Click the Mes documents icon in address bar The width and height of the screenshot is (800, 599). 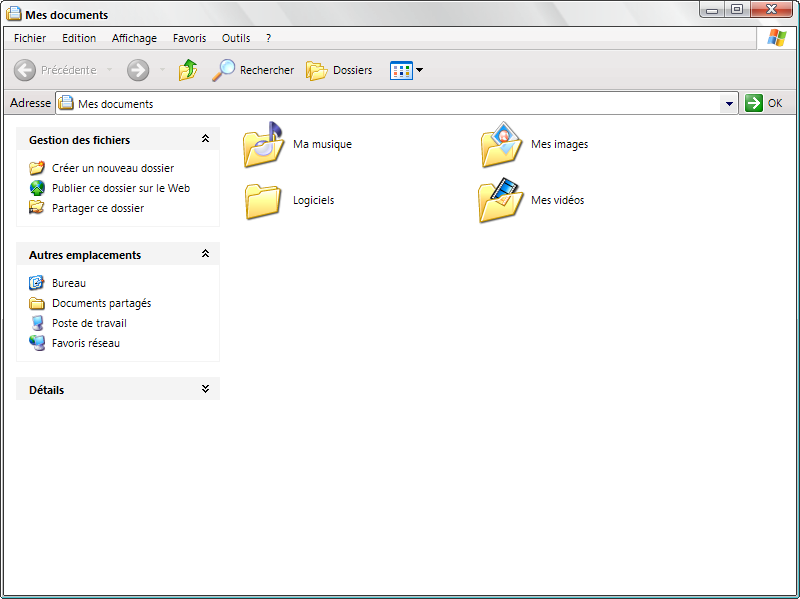coord(66,103)
